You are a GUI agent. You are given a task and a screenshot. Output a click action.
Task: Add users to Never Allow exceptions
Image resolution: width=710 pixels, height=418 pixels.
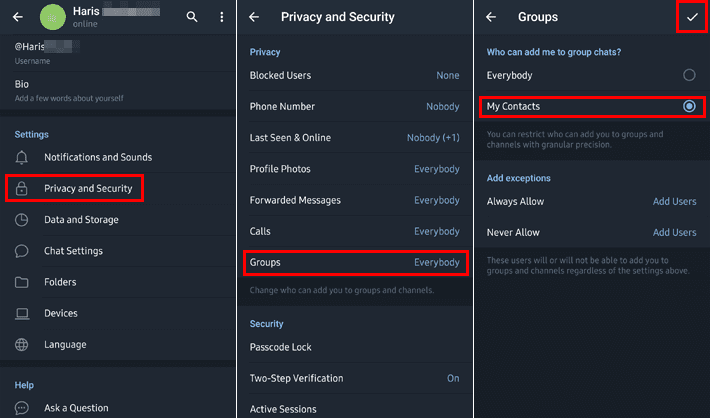[x=674, y=232]
